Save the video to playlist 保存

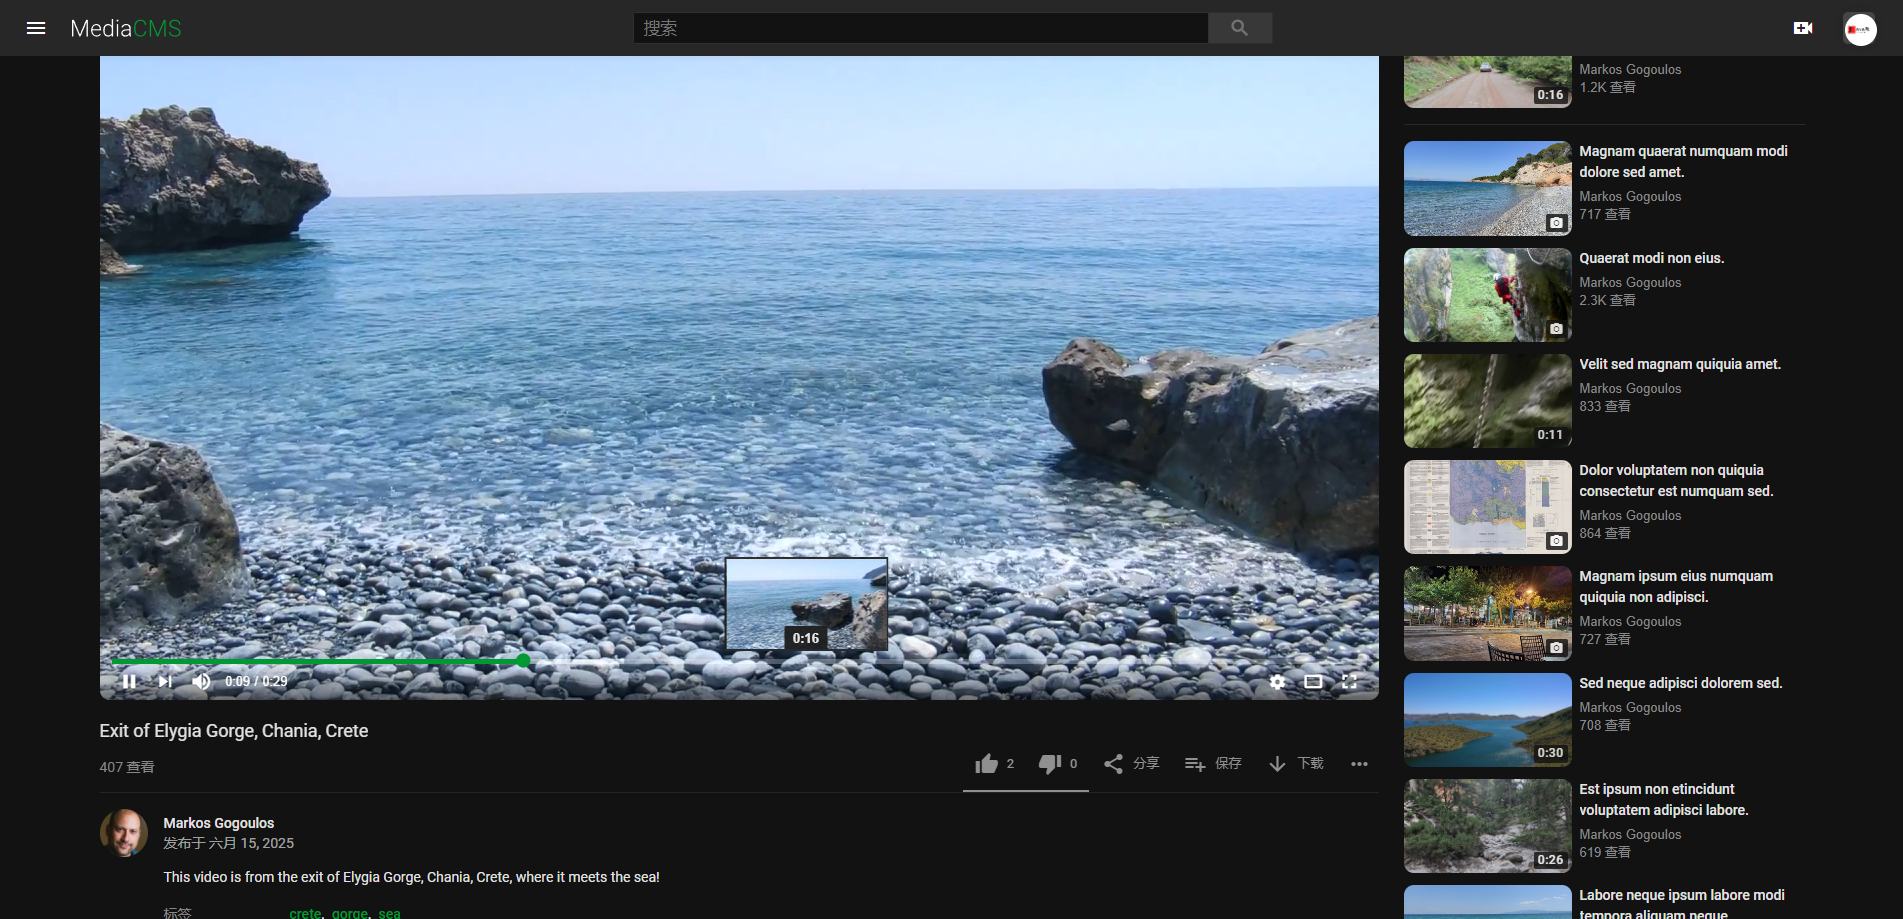(1213, 764)
